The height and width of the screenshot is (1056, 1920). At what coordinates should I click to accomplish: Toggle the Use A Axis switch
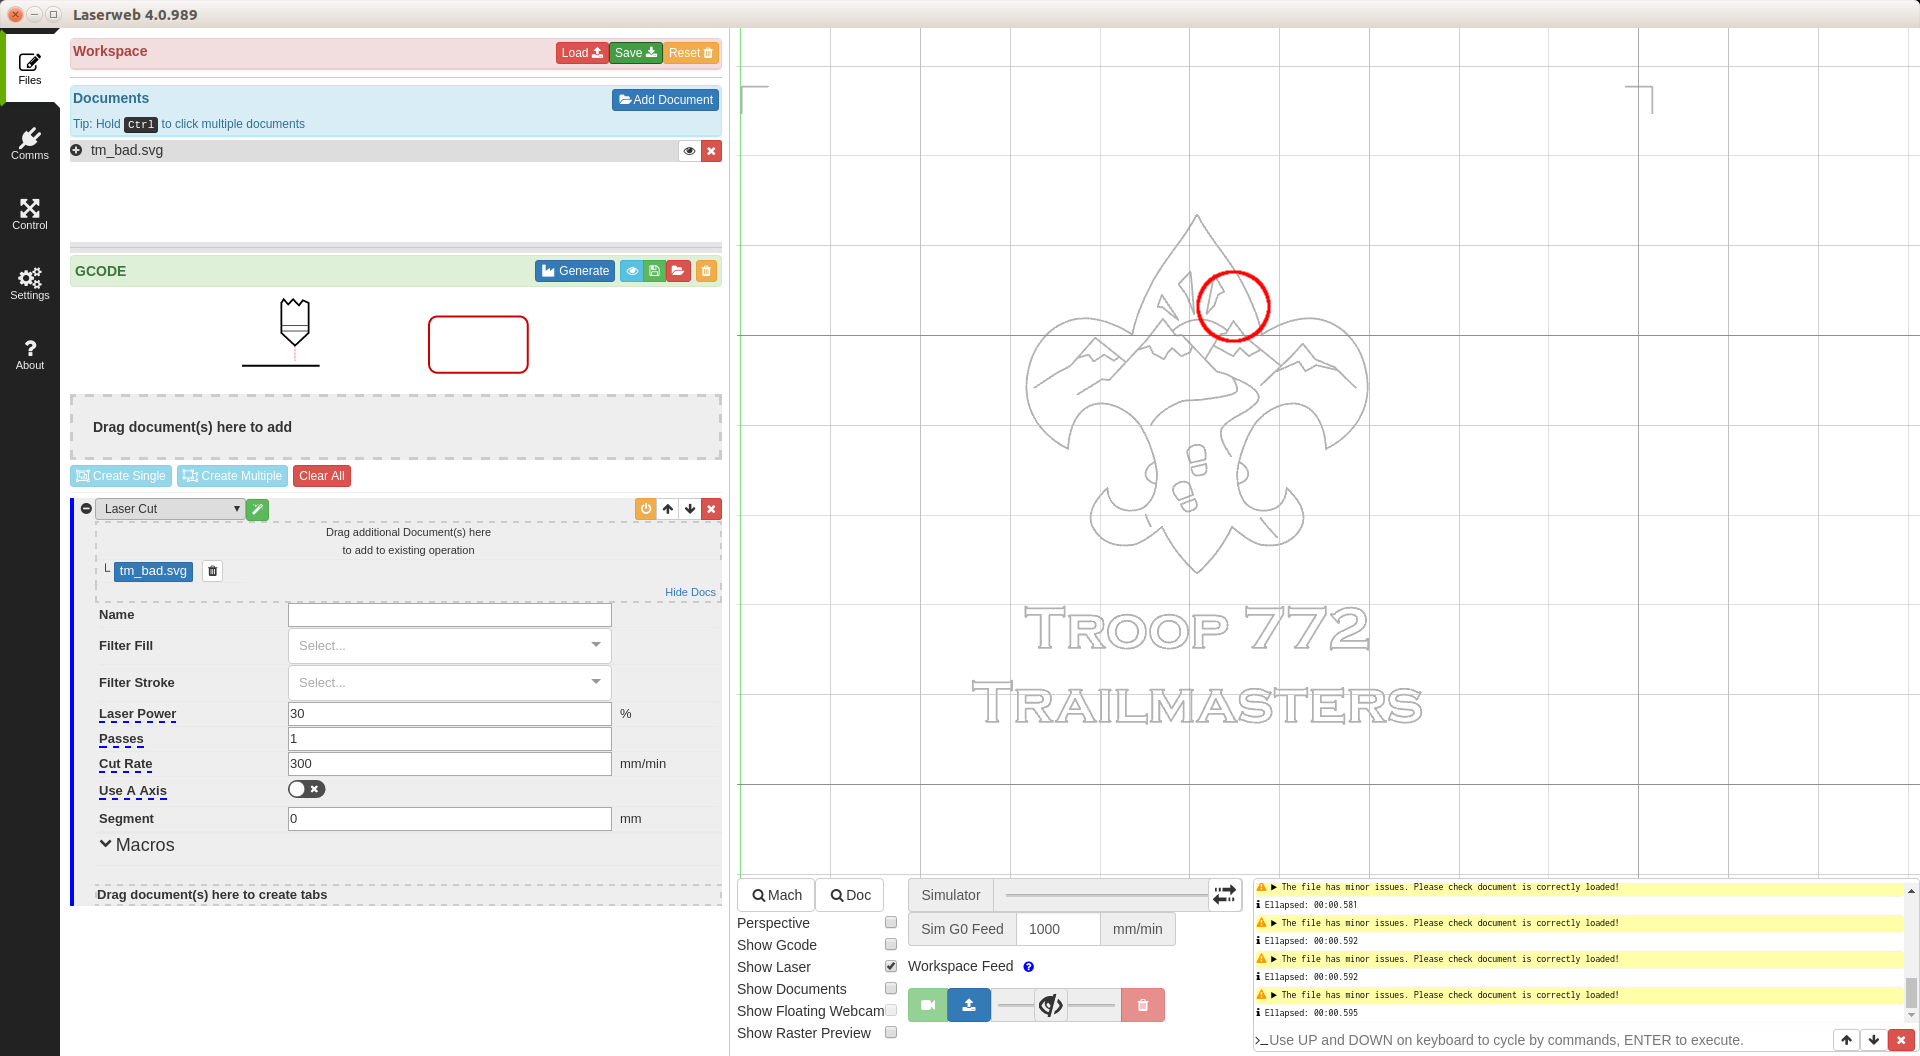306,789
